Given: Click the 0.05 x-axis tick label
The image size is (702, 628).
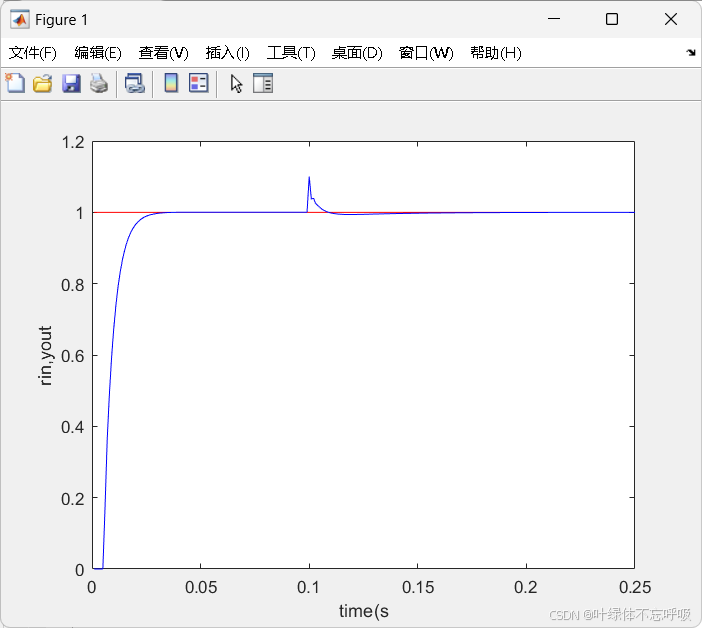Looking at the screenshot, I should [201, 587].
